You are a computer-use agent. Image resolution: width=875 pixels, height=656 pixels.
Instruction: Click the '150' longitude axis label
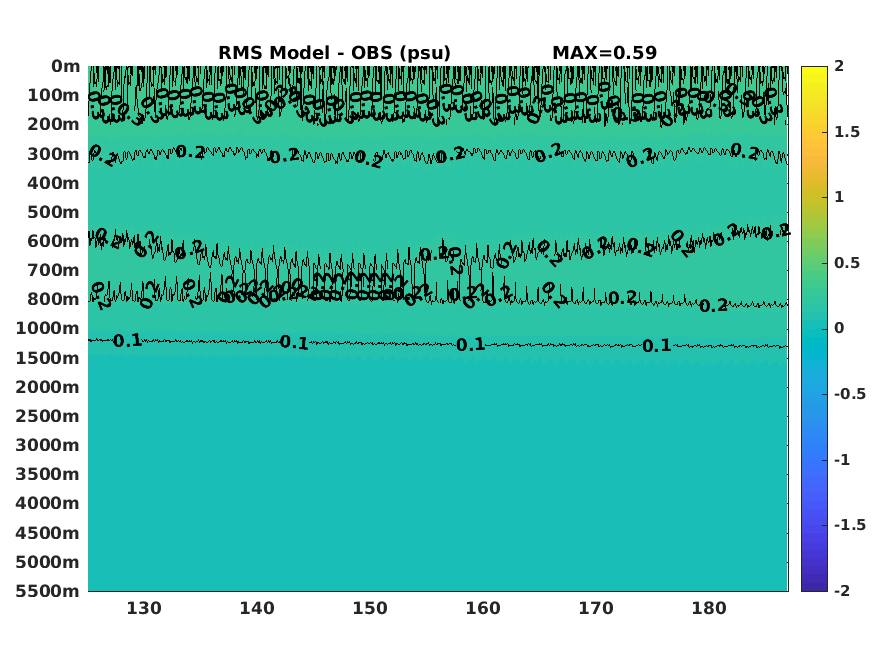pyautogui.click(x=370, y=608)
